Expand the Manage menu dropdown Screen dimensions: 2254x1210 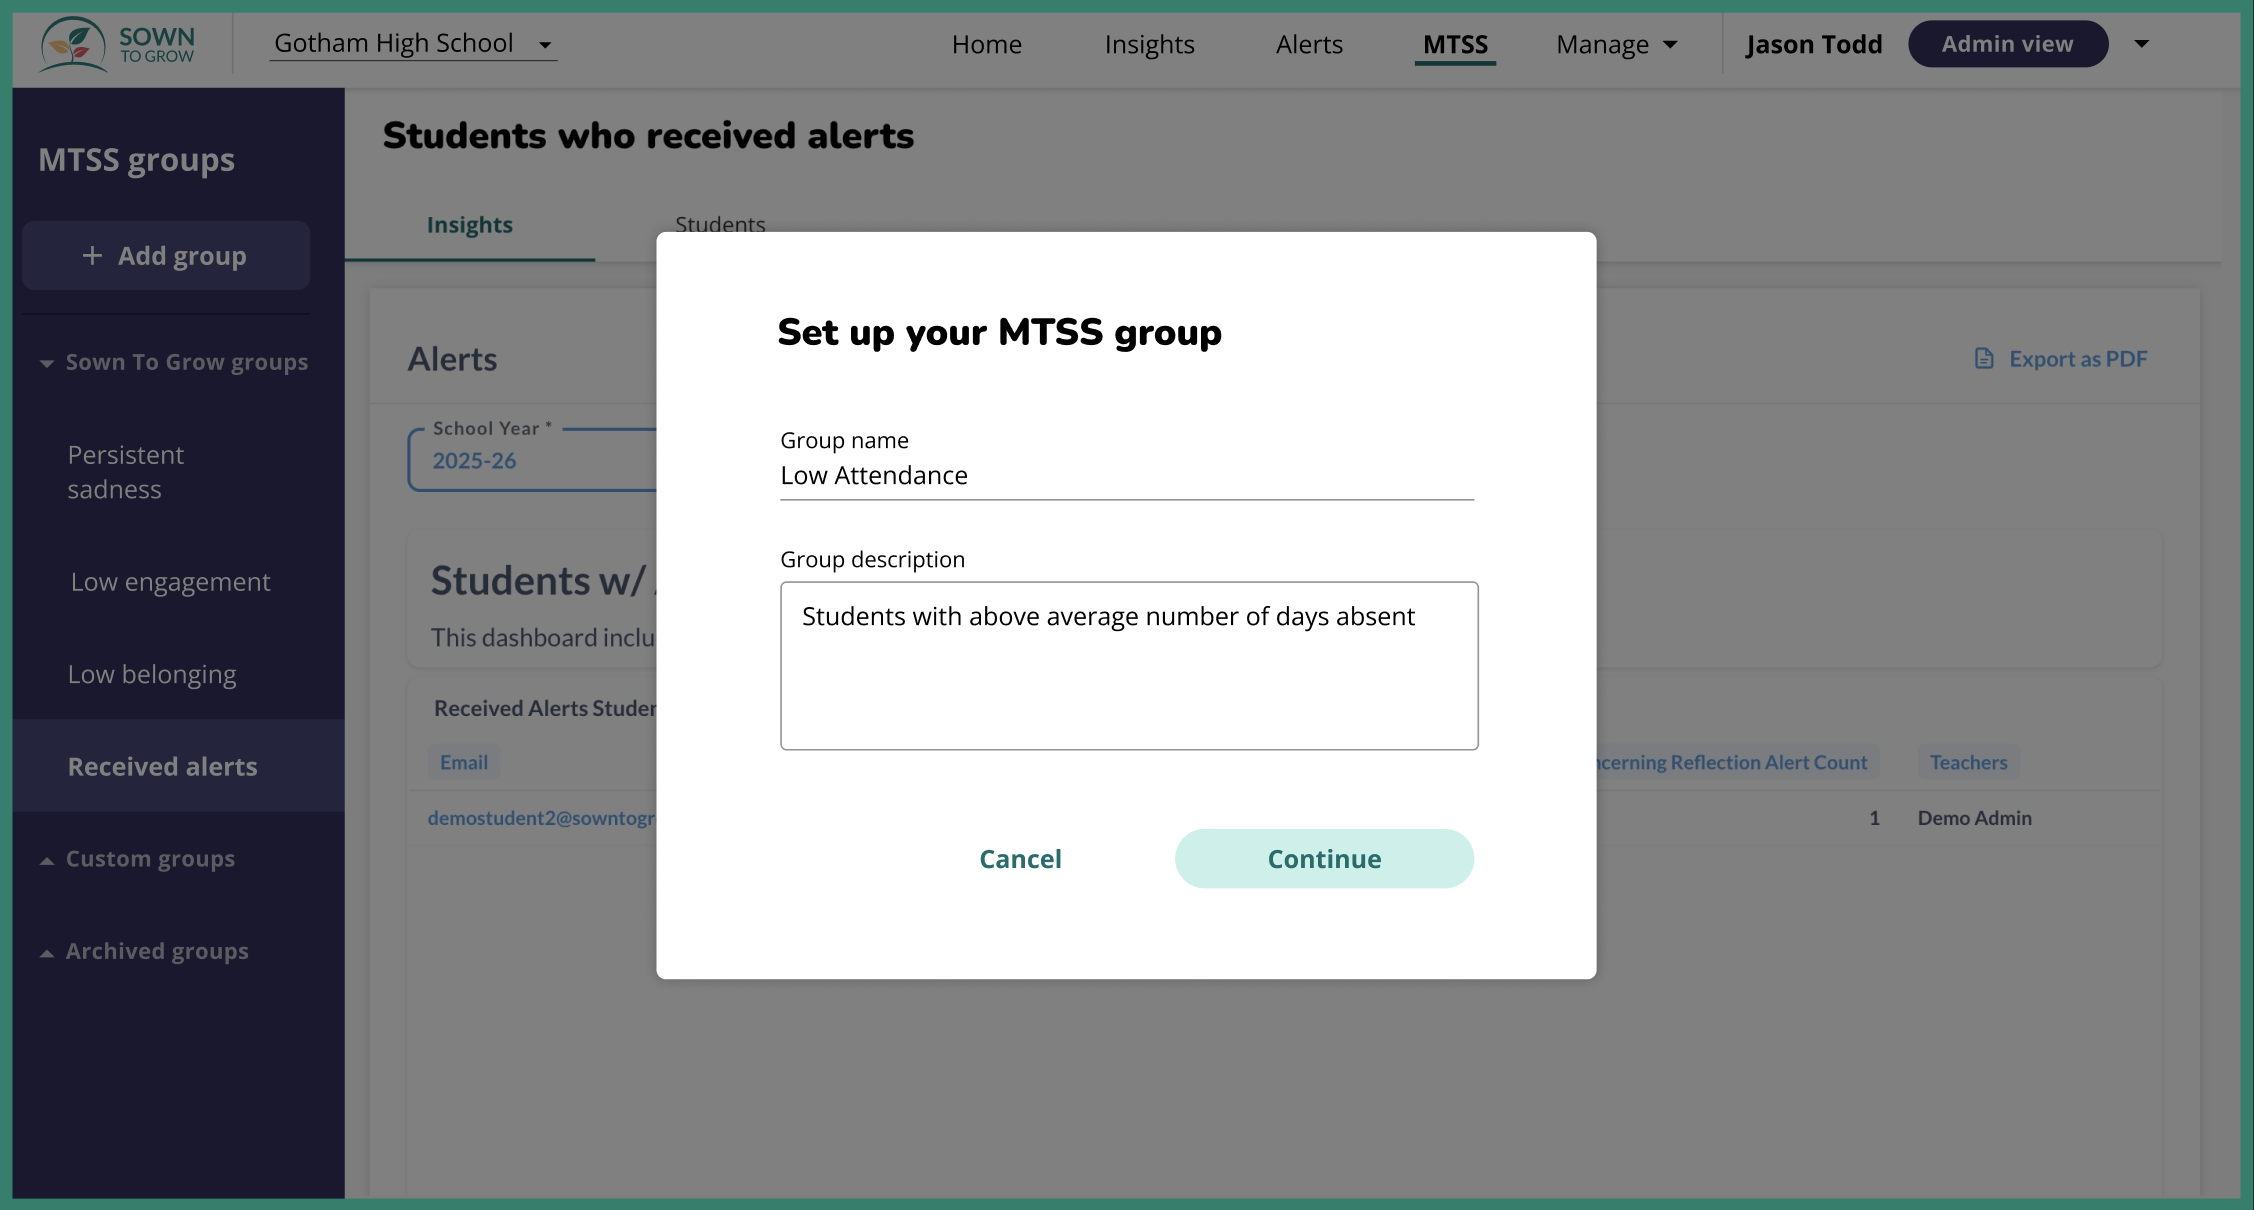coord(1616,44)
